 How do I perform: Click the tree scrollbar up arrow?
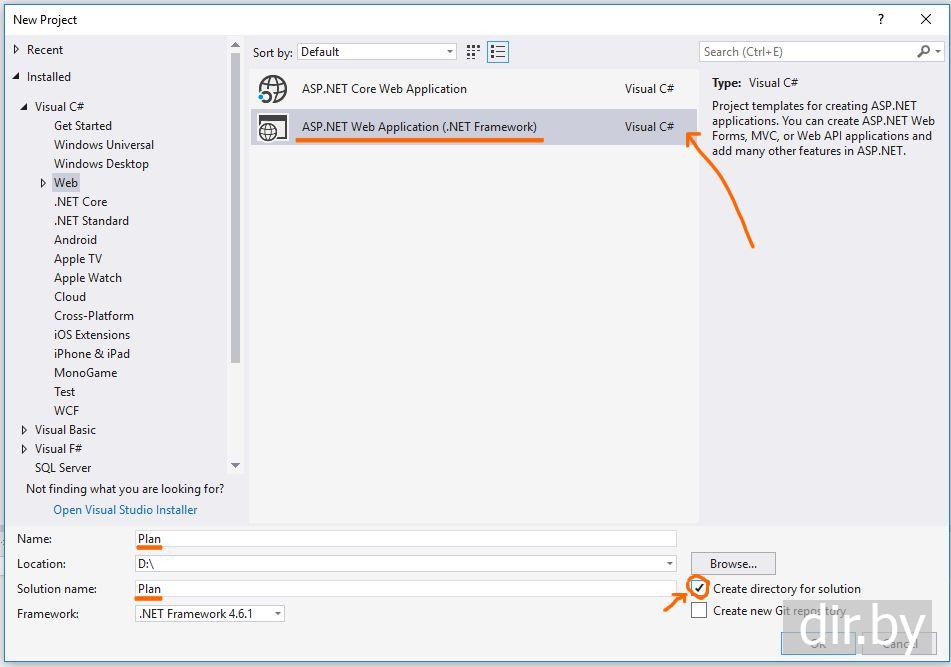(235, 45)
